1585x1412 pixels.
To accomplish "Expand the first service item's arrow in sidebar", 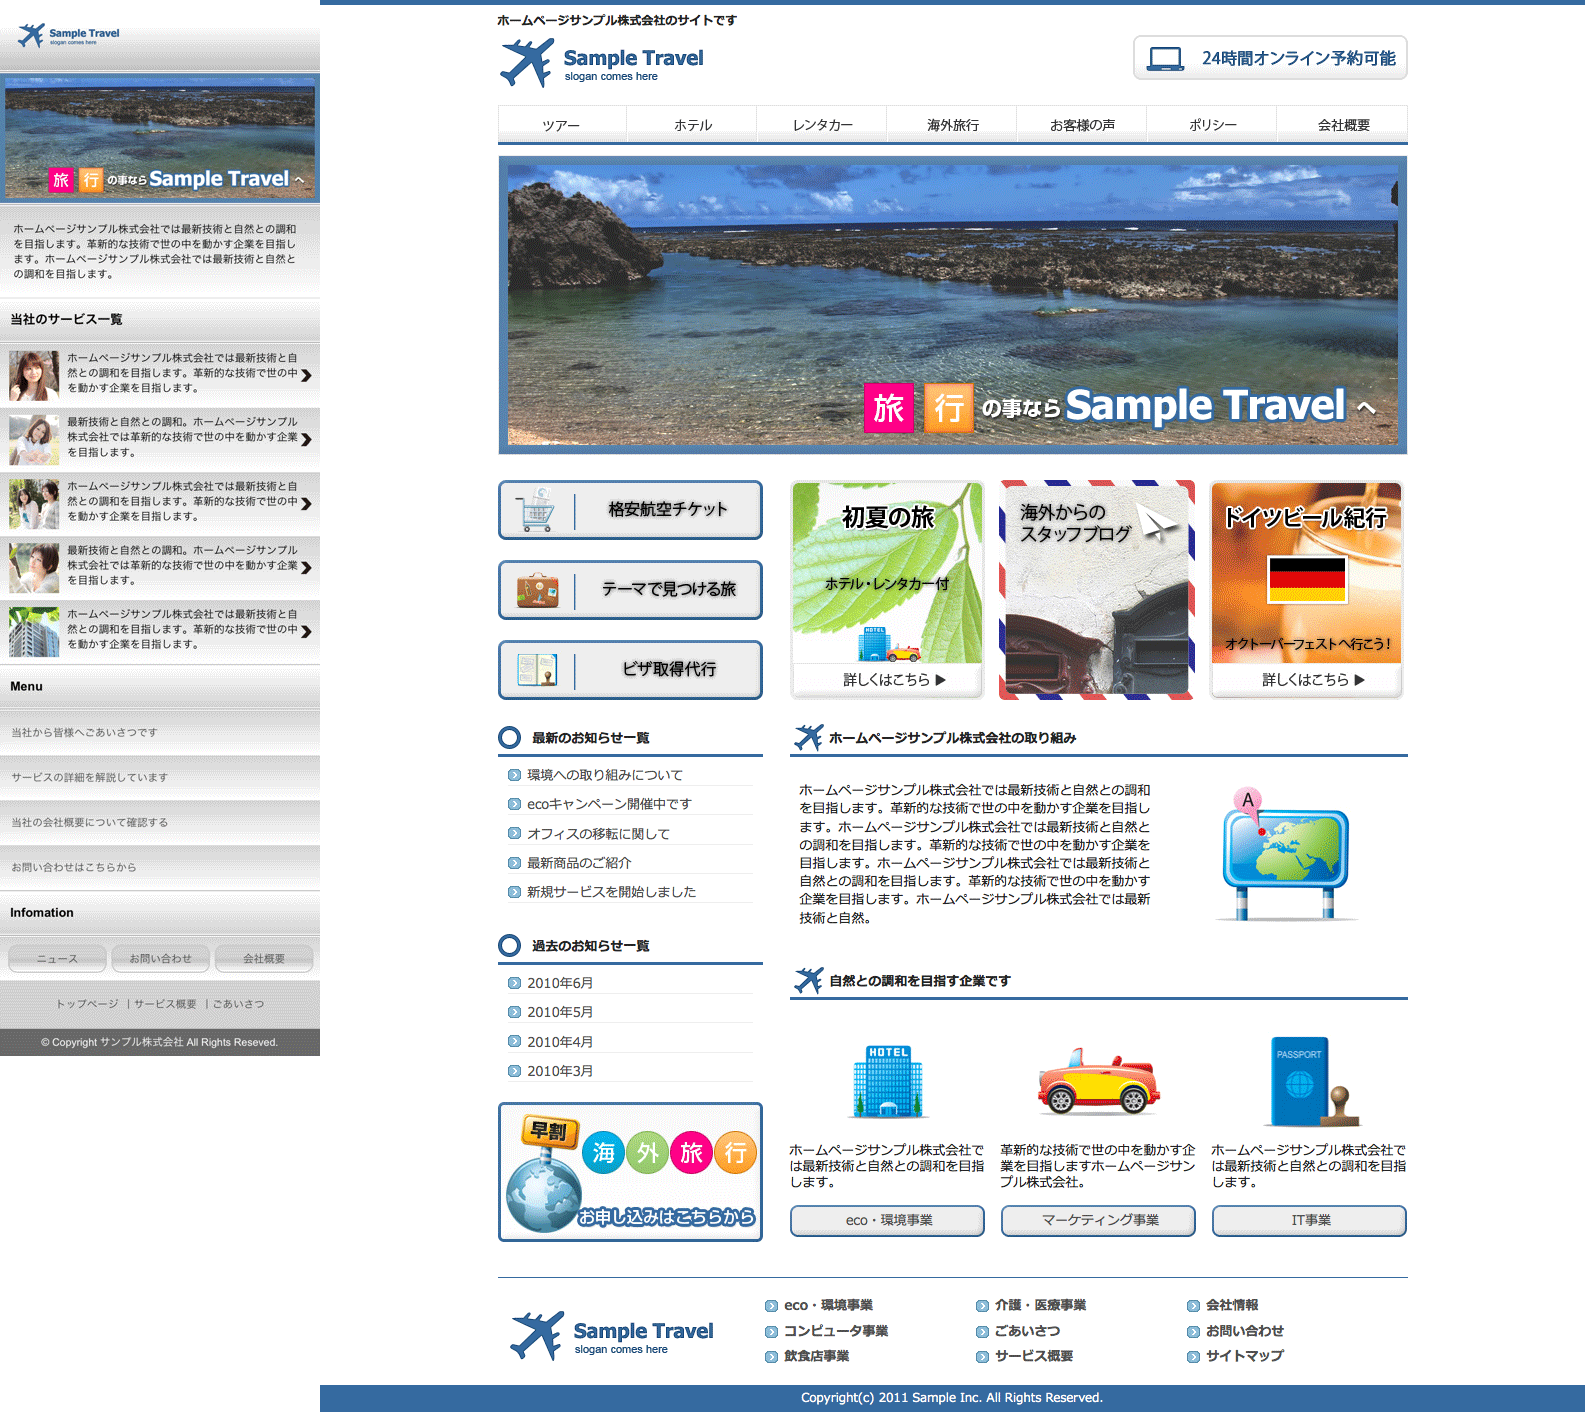I will (x=306, y=375).
